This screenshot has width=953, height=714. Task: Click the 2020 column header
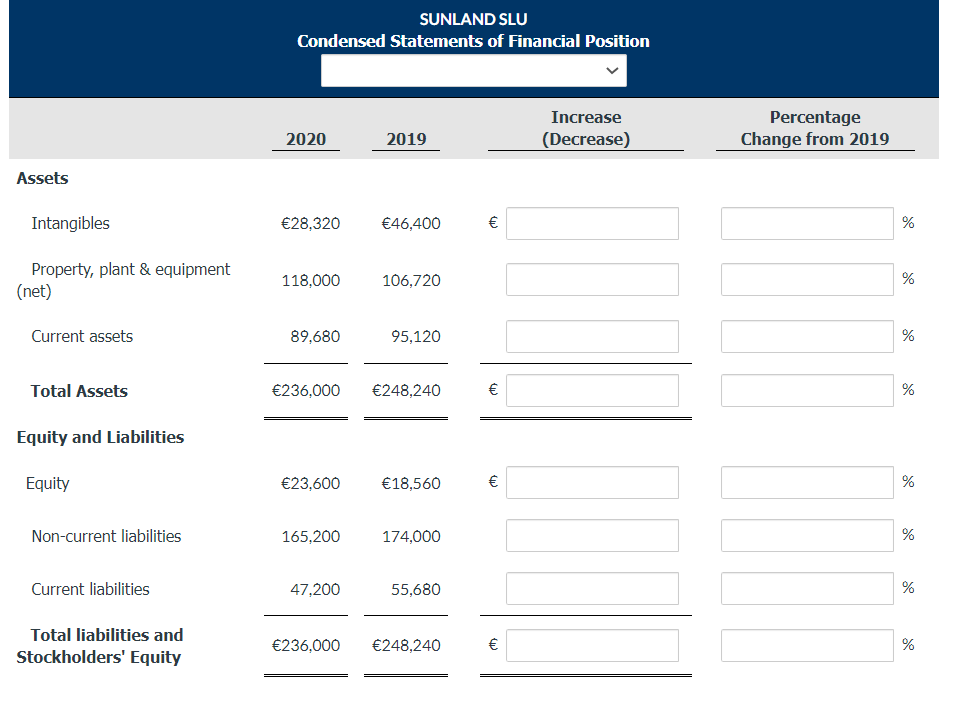click(x=306, y=139)
